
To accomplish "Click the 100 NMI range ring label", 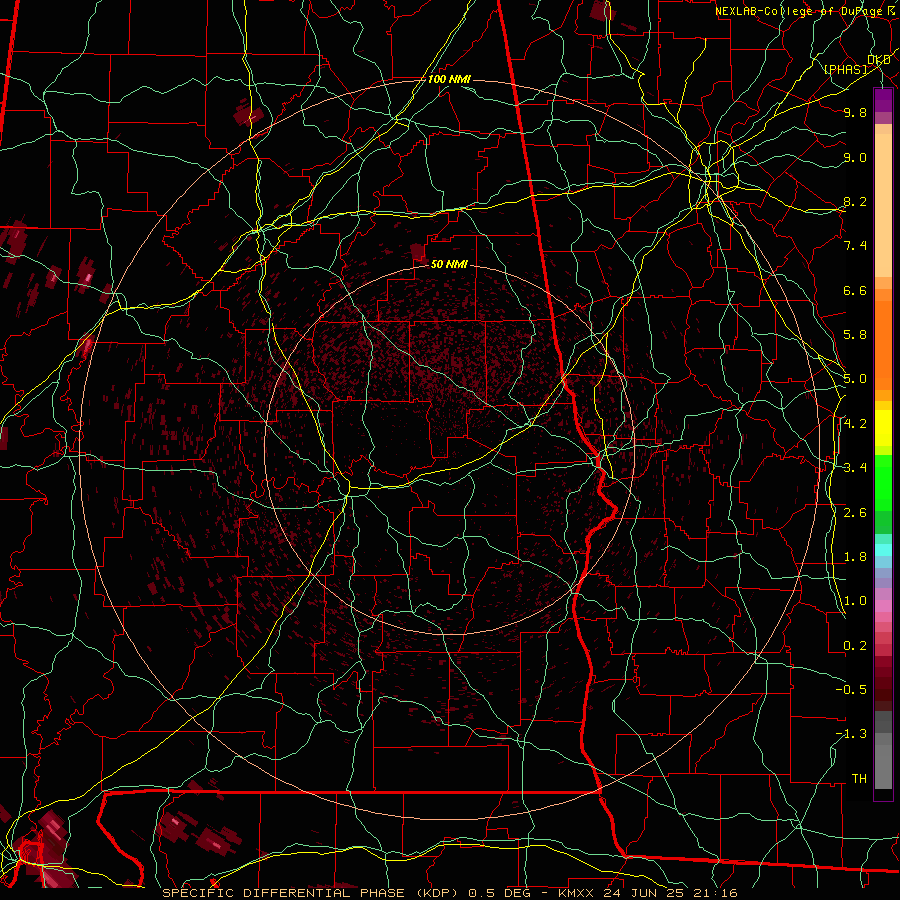I will [449, 79].
